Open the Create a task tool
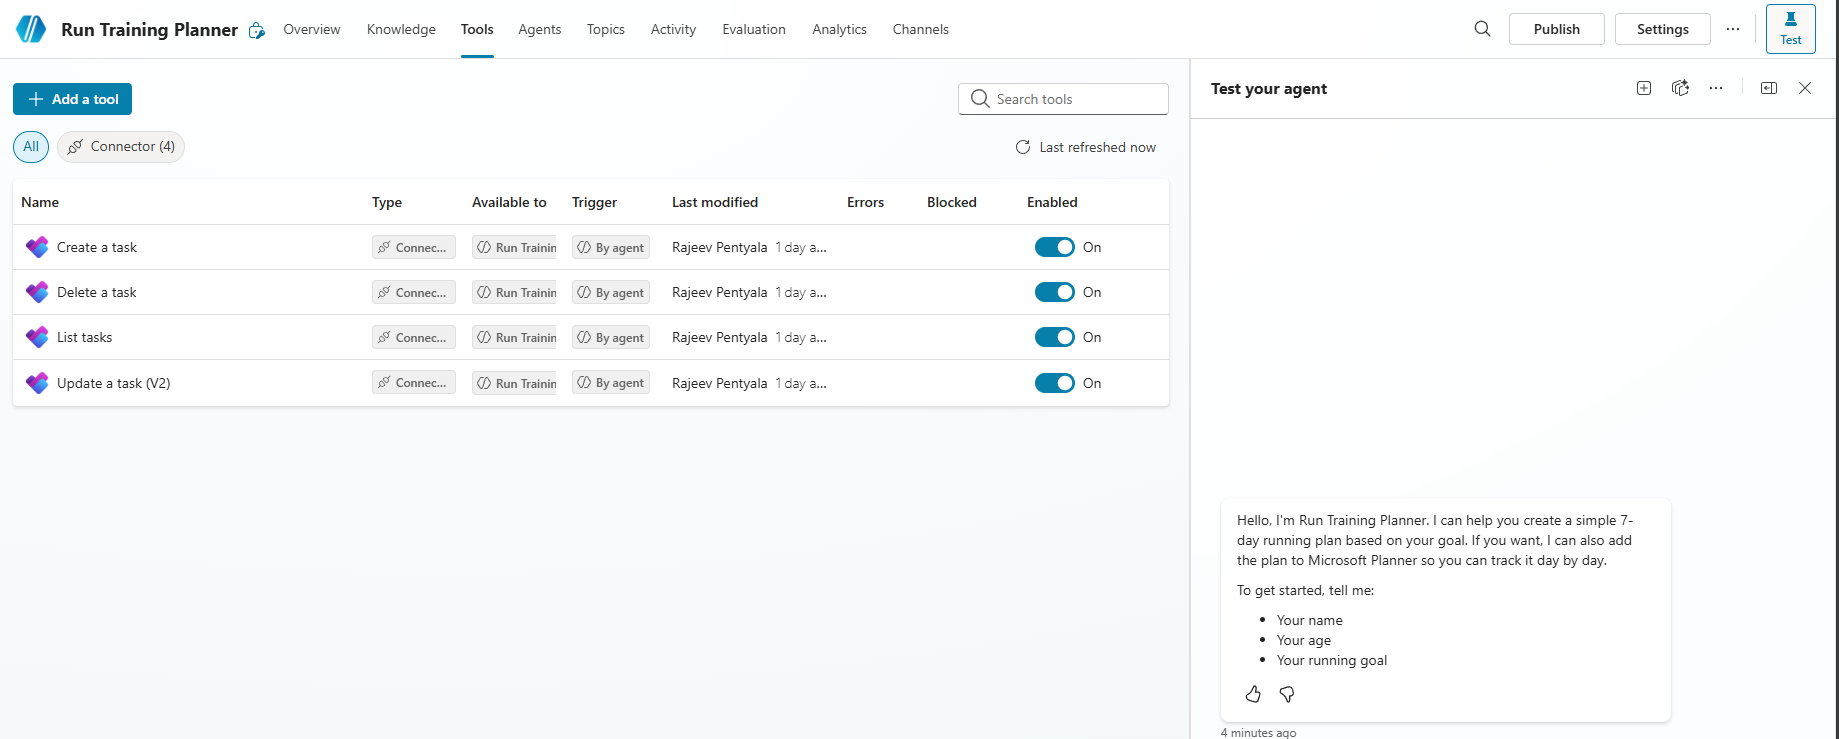The height and width of the screenshot is (739, 1839). tap(97, 247)
